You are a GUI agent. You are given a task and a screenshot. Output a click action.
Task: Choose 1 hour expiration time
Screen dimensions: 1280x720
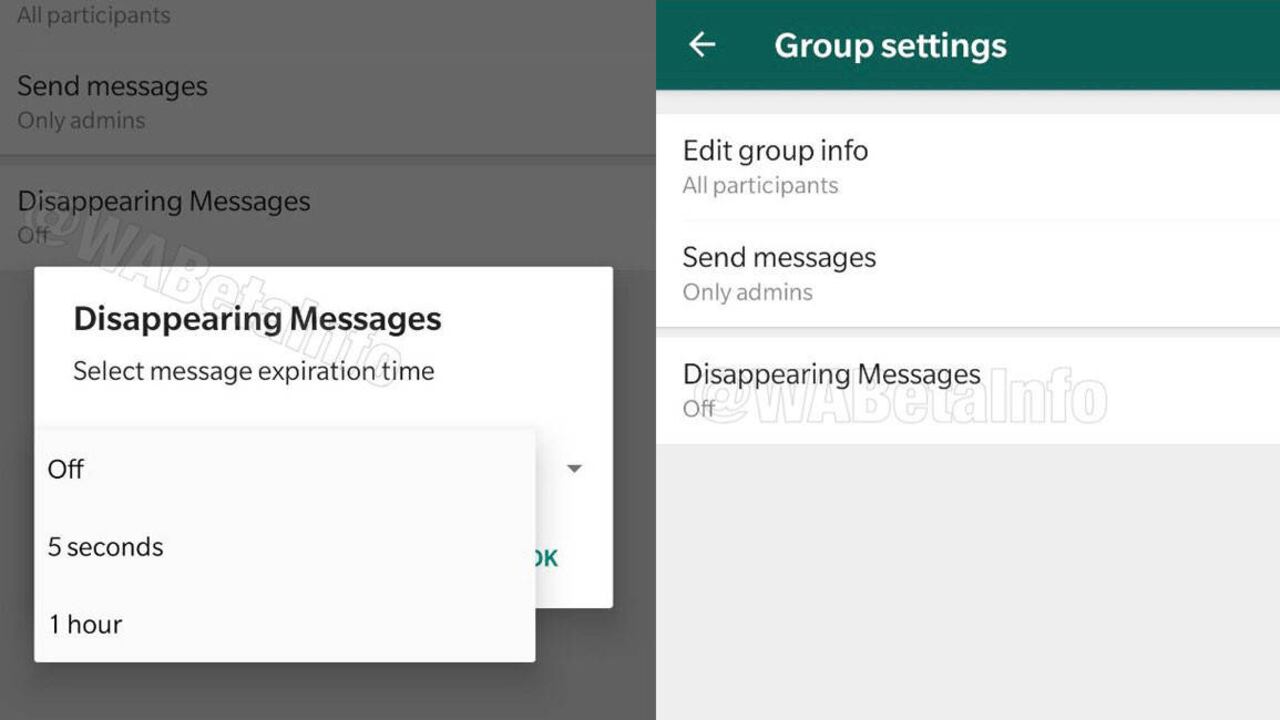click(86, 624)
